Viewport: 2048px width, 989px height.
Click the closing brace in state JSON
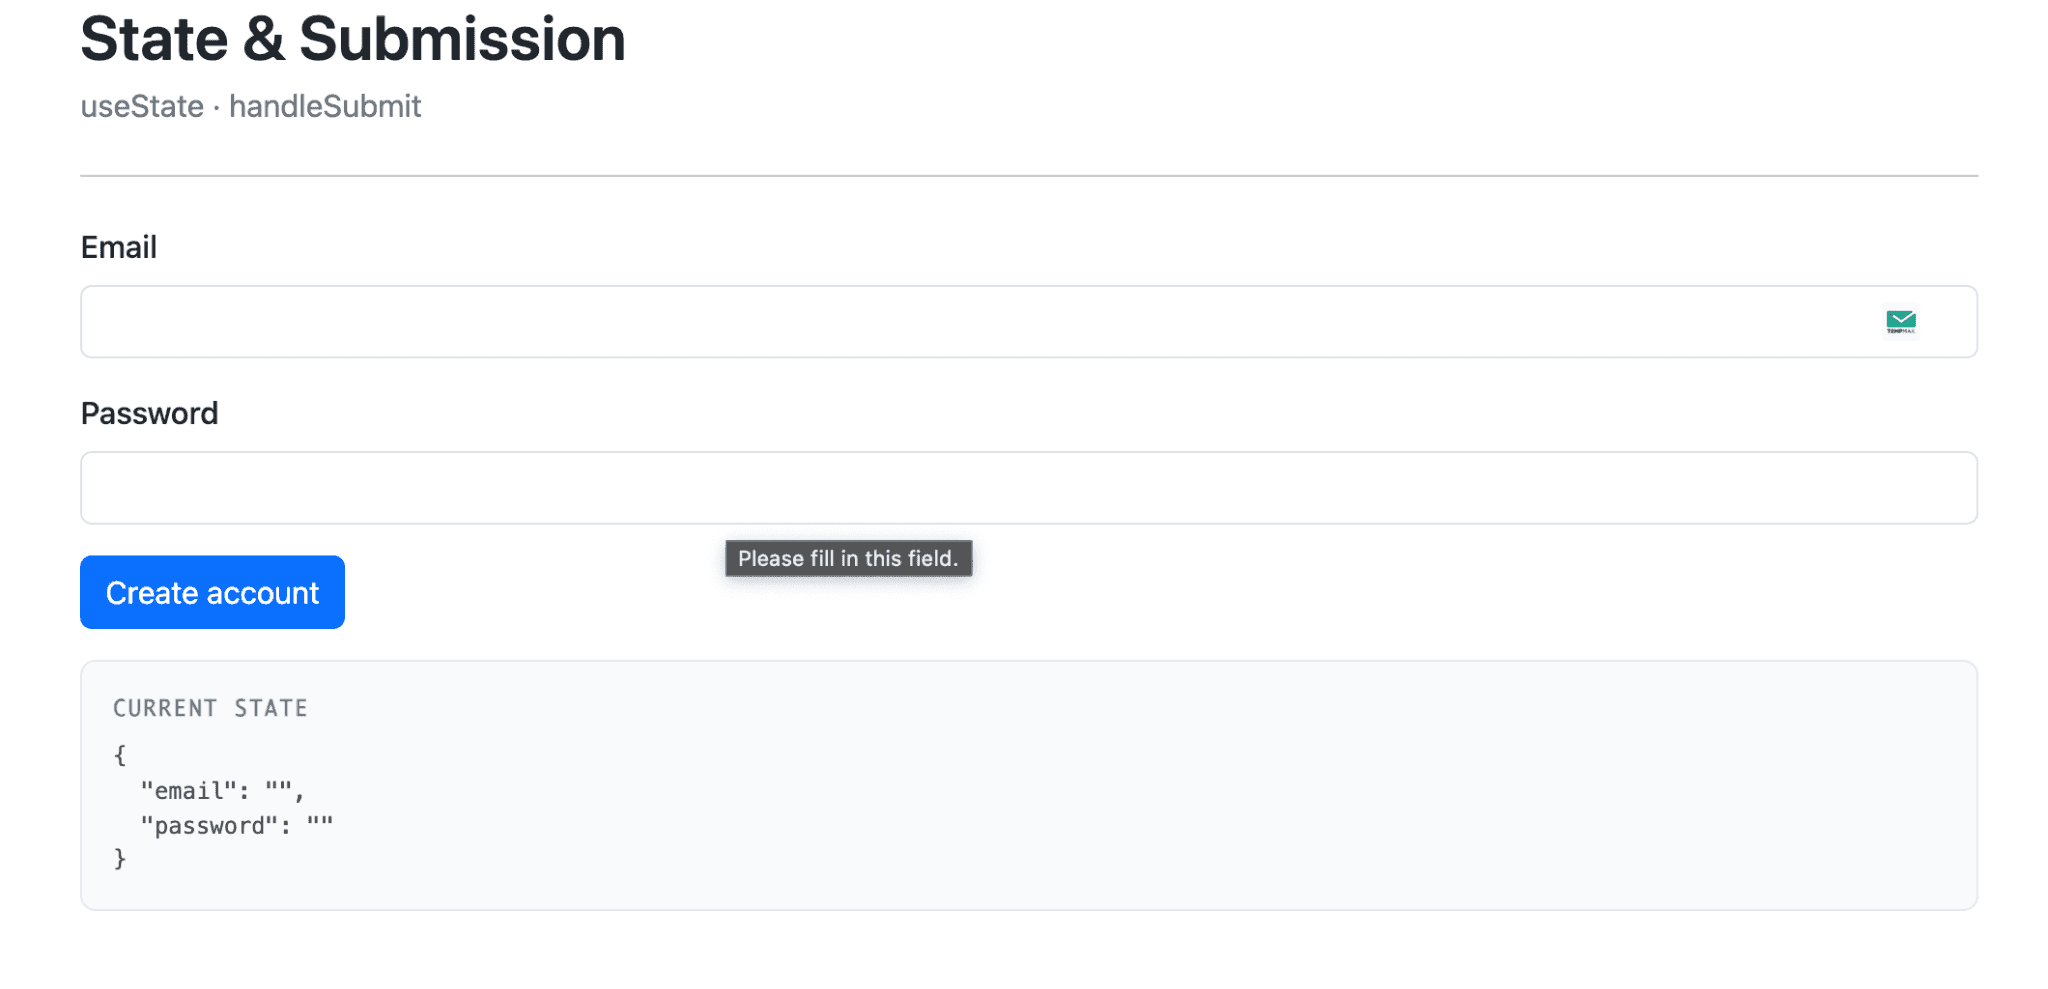click(x=120, y=858)
